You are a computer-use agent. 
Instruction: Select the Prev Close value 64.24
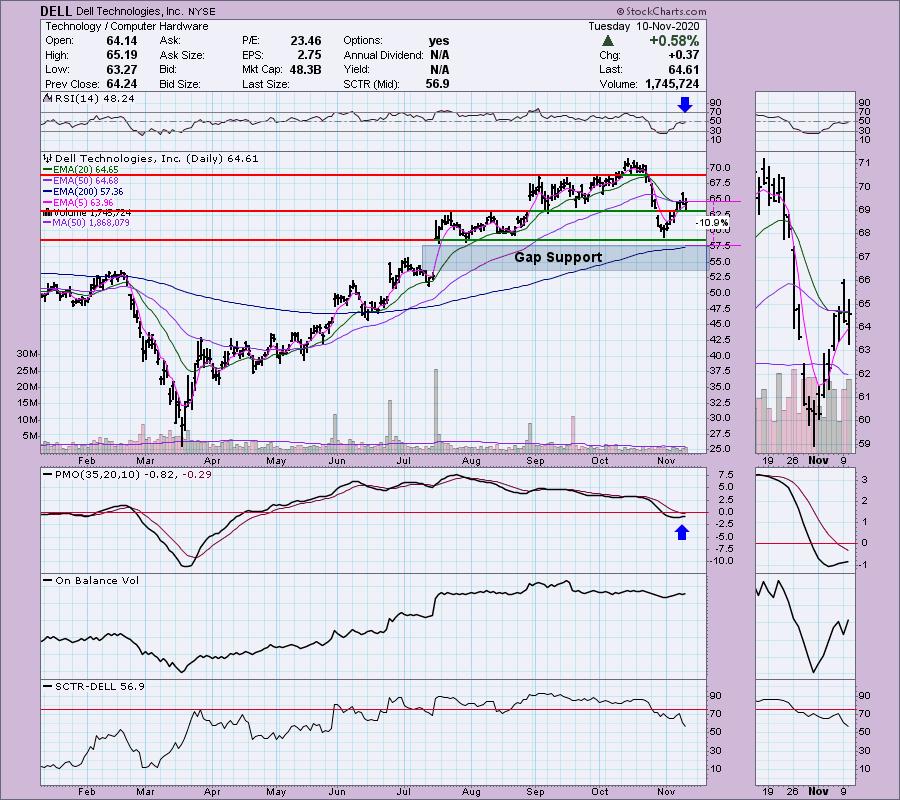122,84
